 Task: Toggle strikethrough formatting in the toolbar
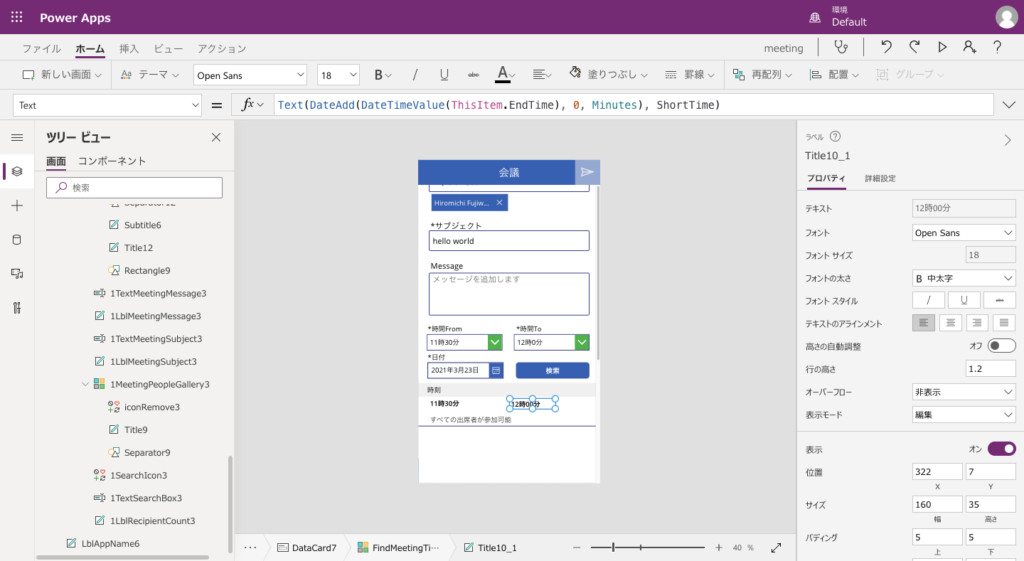(x=473, y=75)
